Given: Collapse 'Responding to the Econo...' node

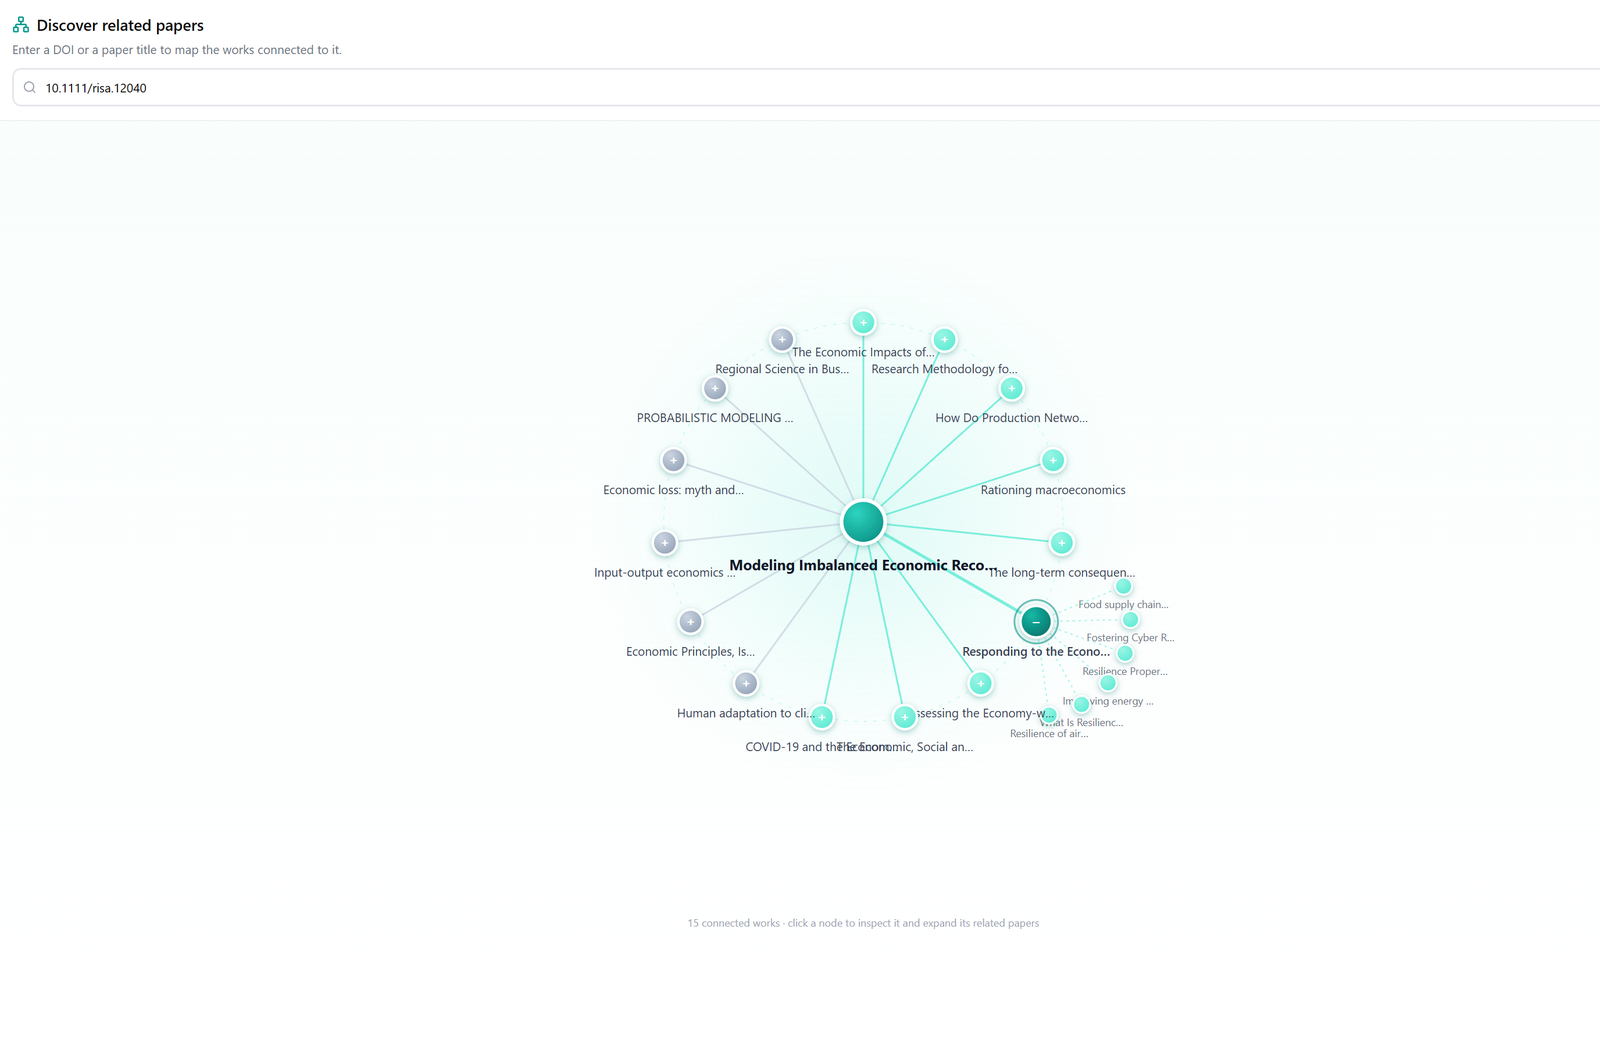Looking at the screenshot, I should 1036,622.
